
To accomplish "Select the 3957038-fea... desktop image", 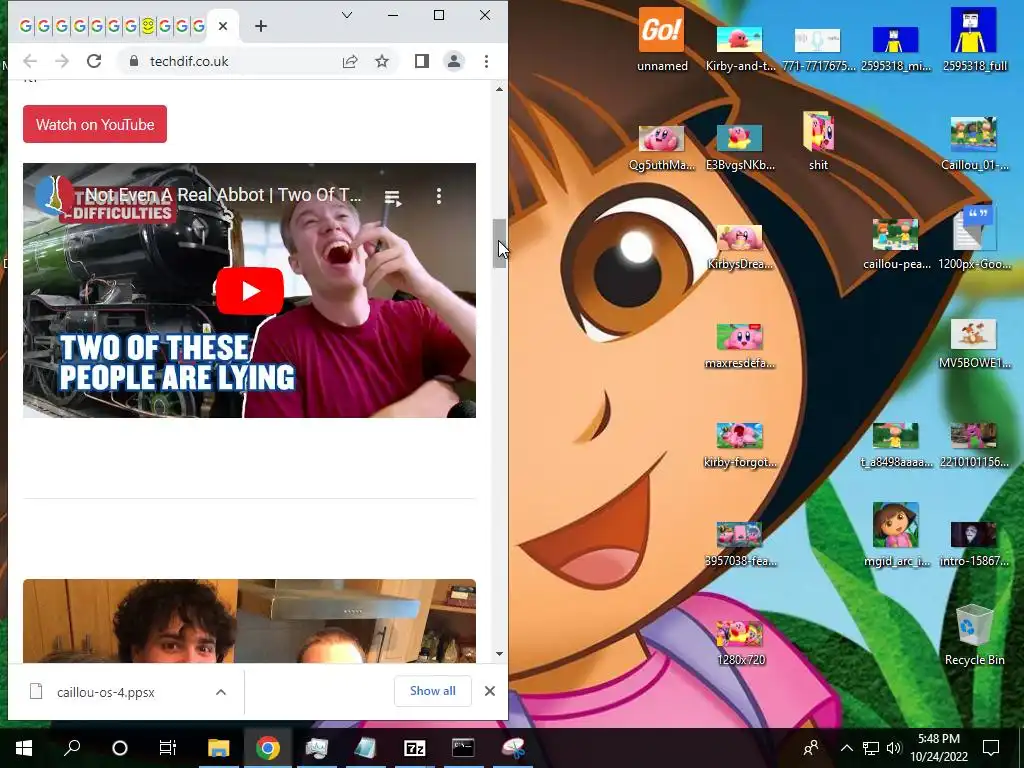I will click(740, 543).
